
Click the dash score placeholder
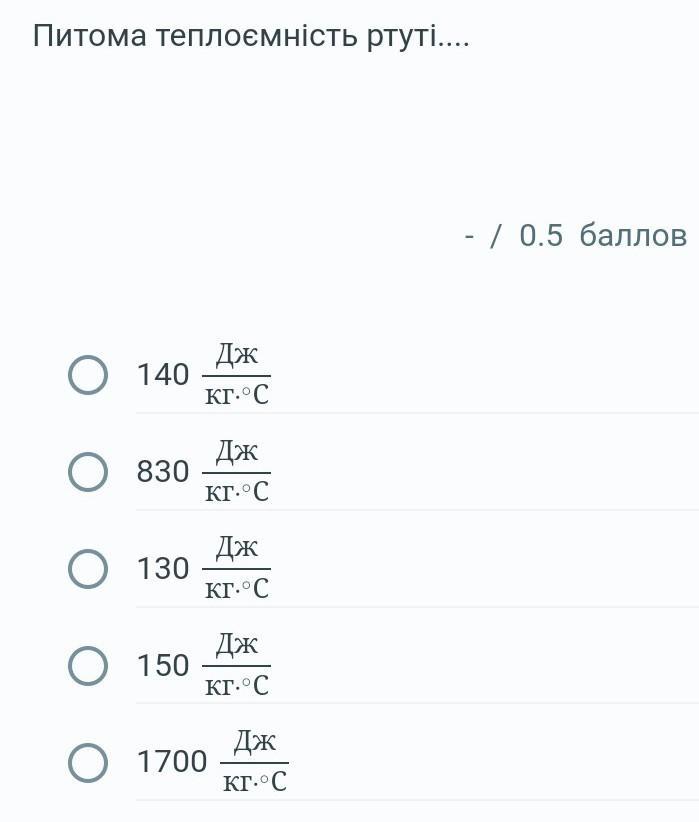click(469, 236)
